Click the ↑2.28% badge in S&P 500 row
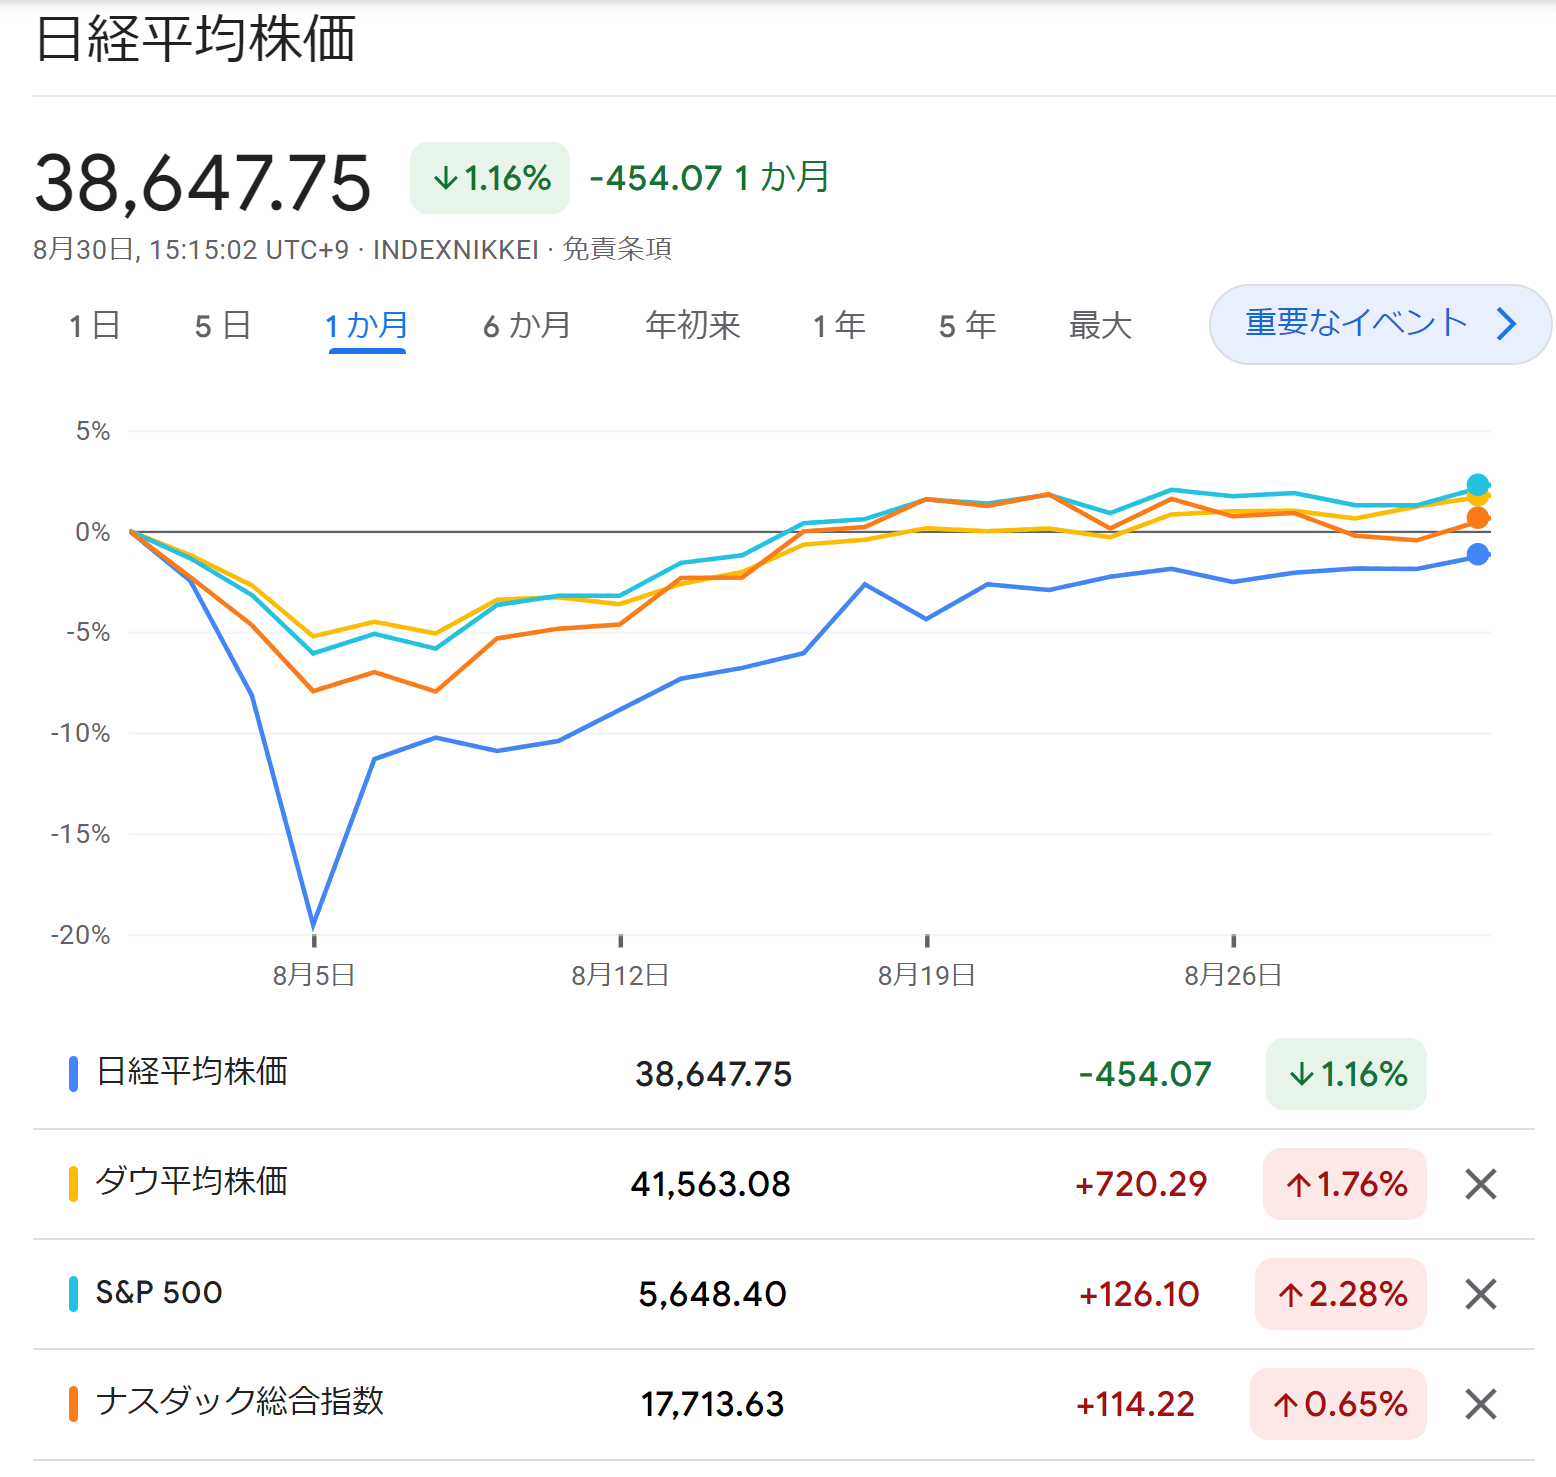Viewport: 1556px width, 1477px height. pos(1341,1294)
